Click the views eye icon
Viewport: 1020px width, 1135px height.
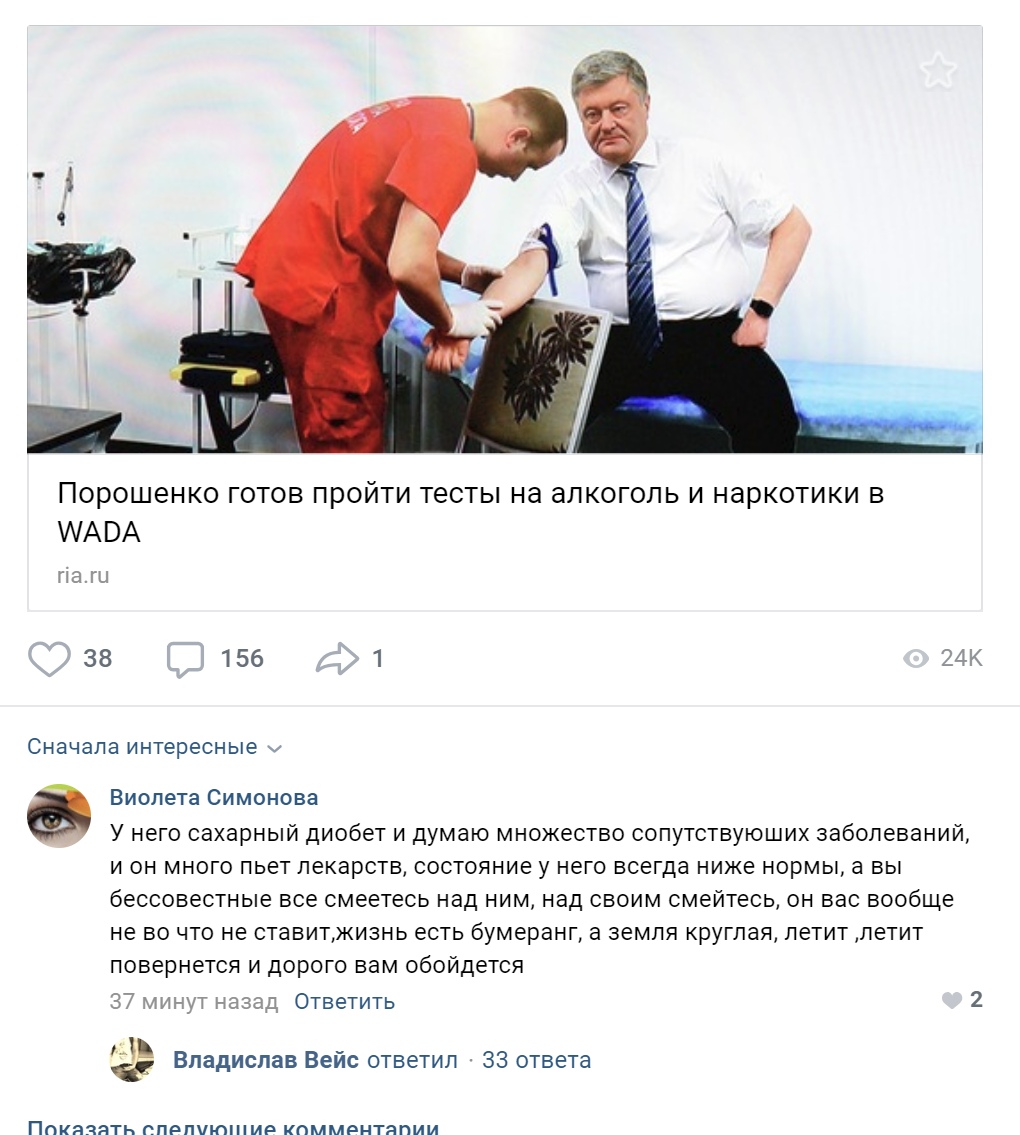[916, 658]
